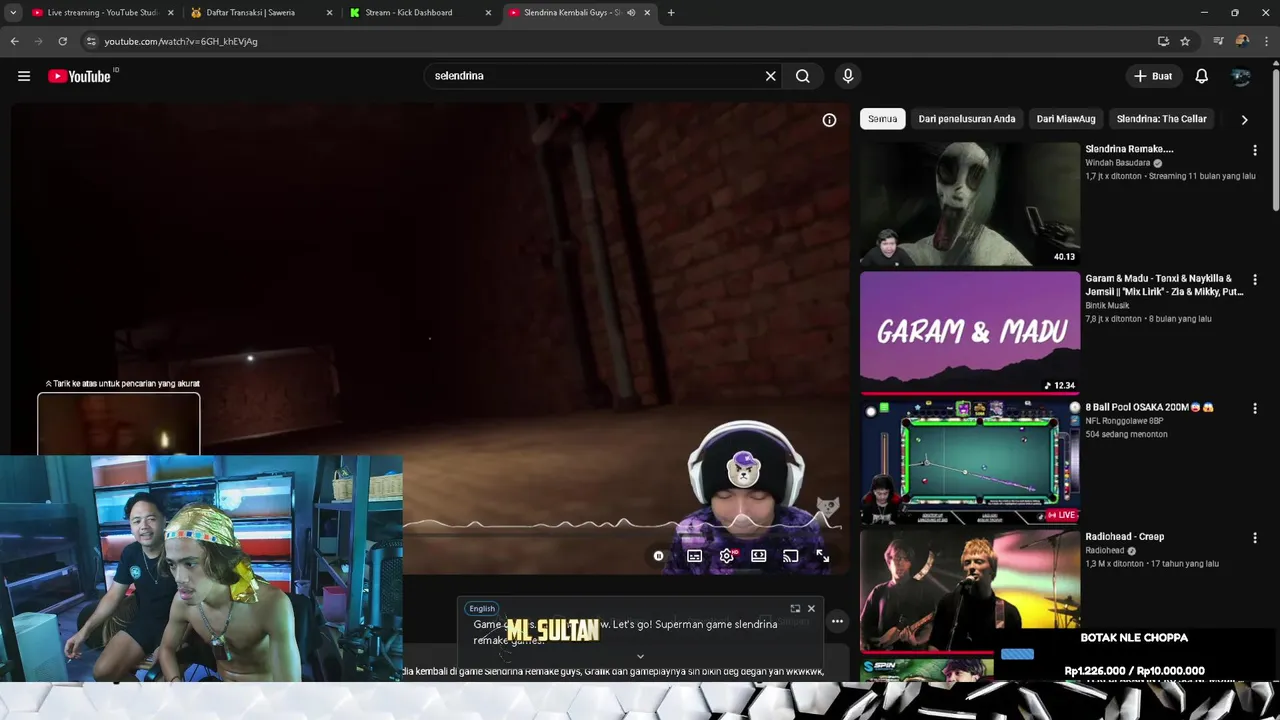Image resolution: width=1280 pixels, height=720 pixels.
Task: Reload the current page
Action: 62,41
